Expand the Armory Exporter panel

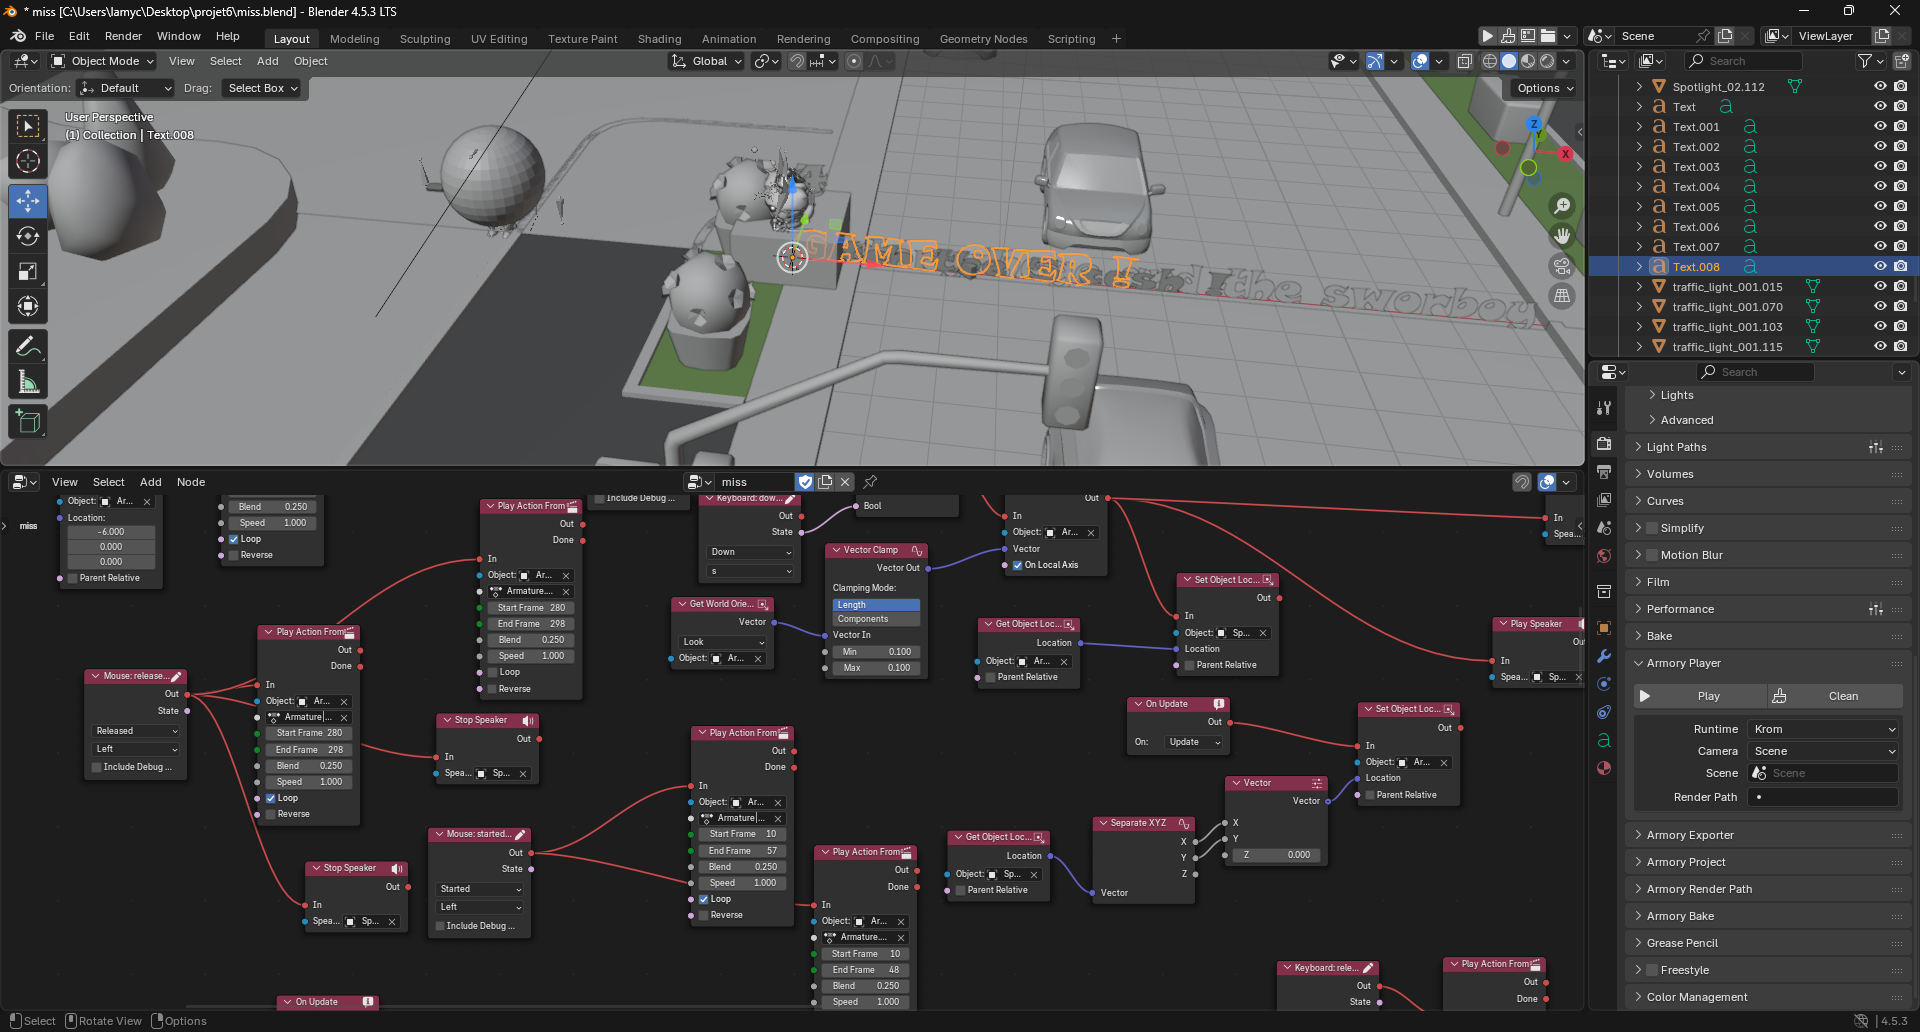coord(1690,835)
